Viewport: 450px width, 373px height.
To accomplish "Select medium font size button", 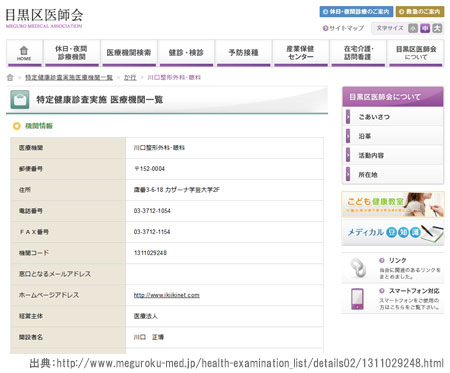I will 425,28.
